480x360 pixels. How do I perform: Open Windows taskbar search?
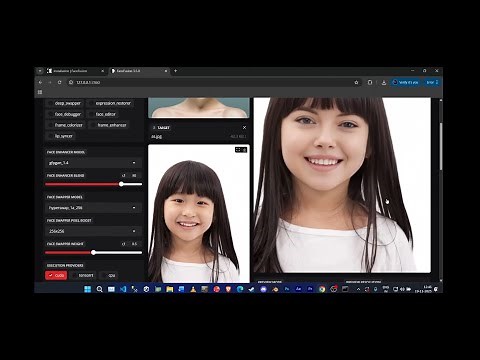pyautogui.click(x=99, y=289)
